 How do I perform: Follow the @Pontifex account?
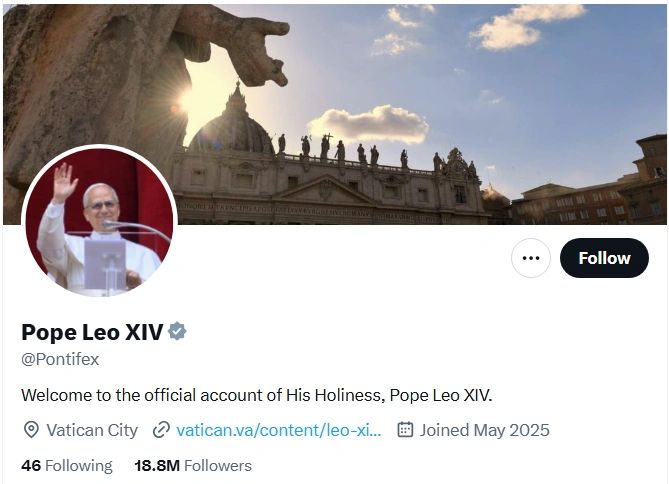[x=604, y=258]
